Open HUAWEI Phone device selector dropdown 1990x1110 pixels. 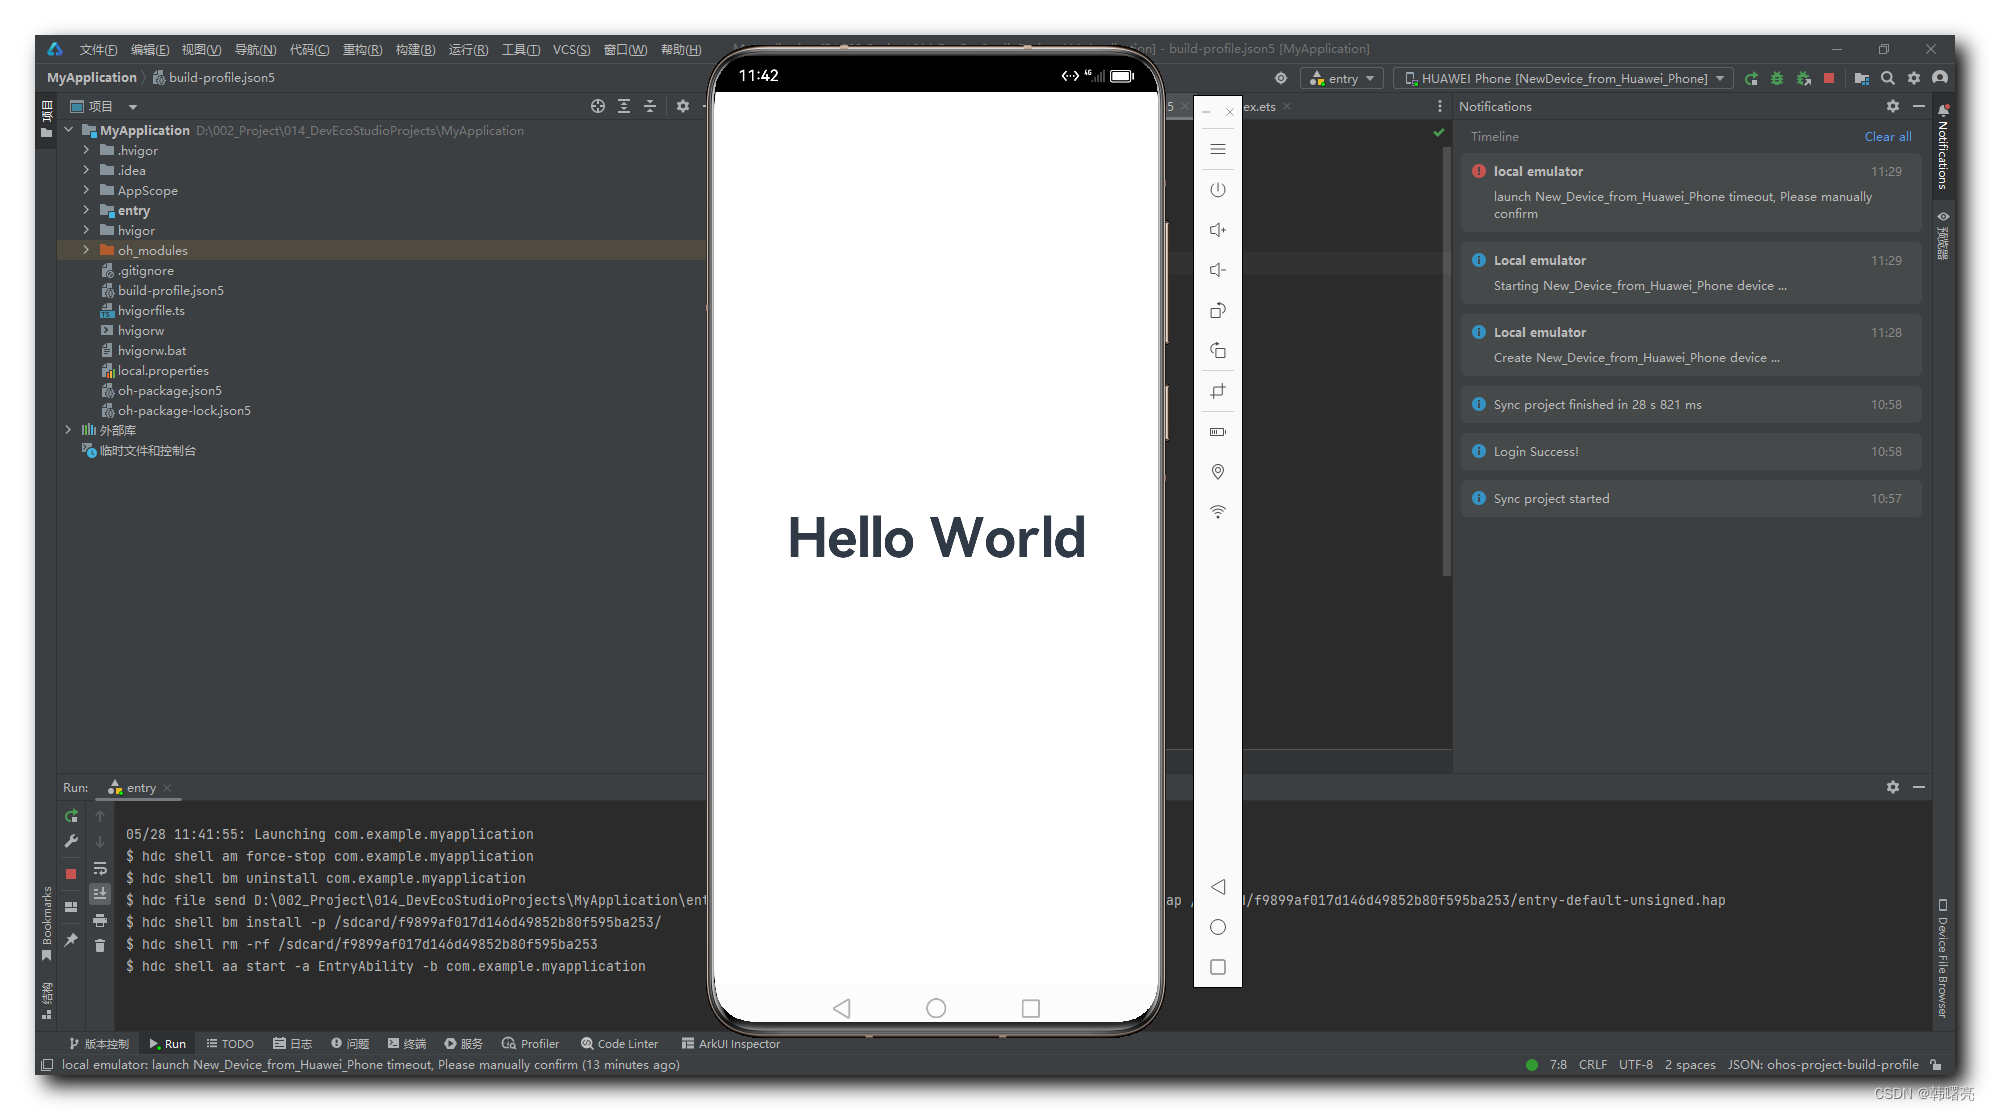point(1563,78)
